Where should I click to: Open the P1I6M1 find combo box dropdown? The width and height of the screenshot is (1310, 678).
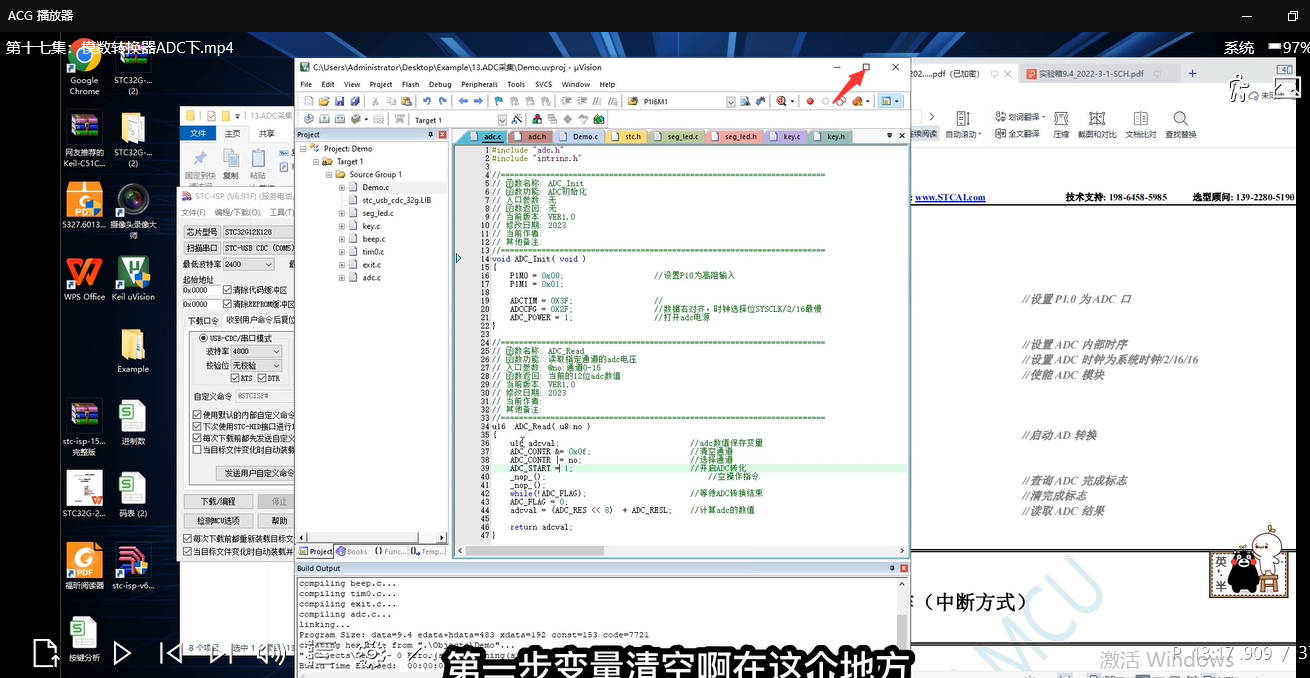731,101
